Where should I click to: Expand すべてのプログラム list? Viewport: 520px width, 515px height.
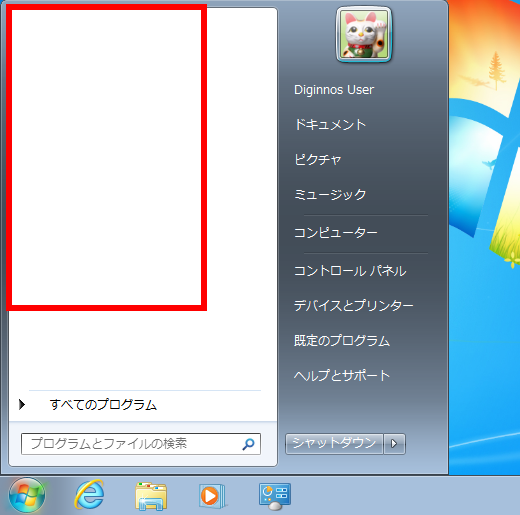(x=103, y=405)
